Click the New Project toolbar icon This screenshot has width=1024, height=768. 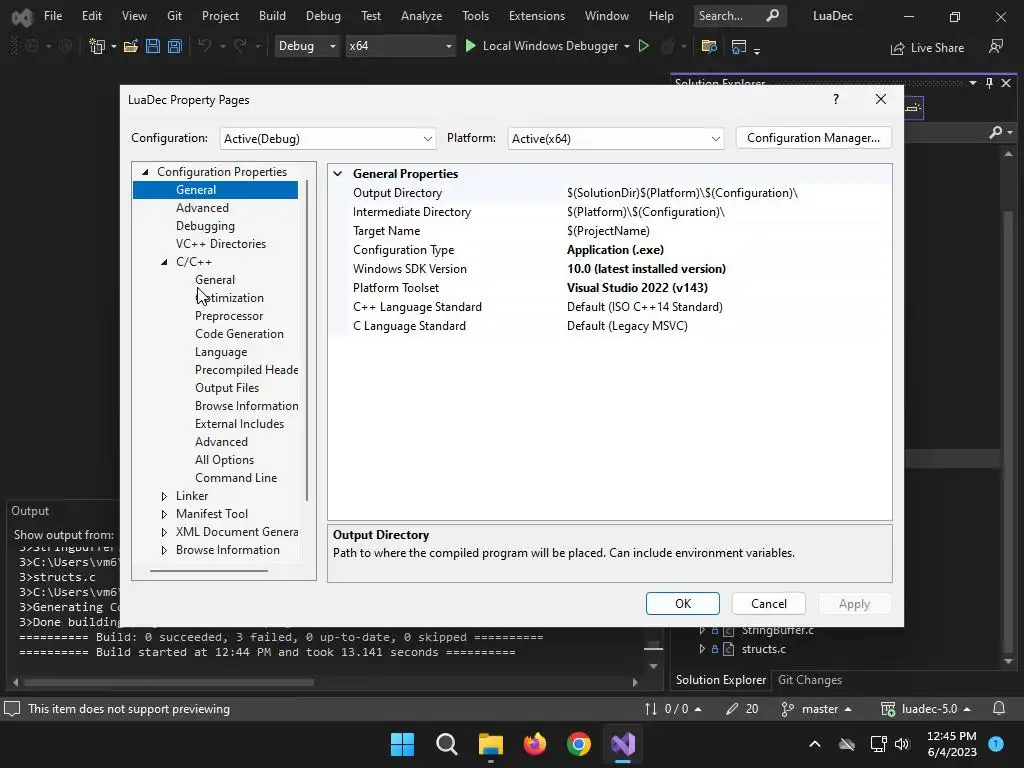tap(97, 46)
